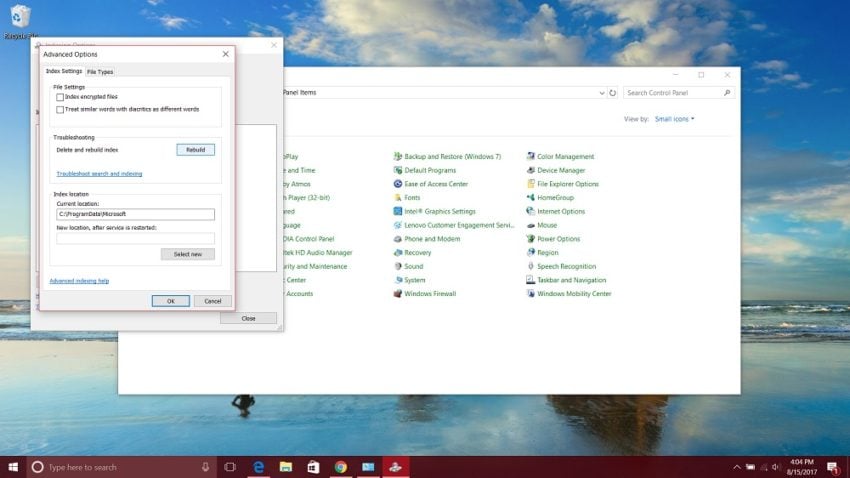
Task: Open the Internet Options icon
Action: [x=530, y=211]
